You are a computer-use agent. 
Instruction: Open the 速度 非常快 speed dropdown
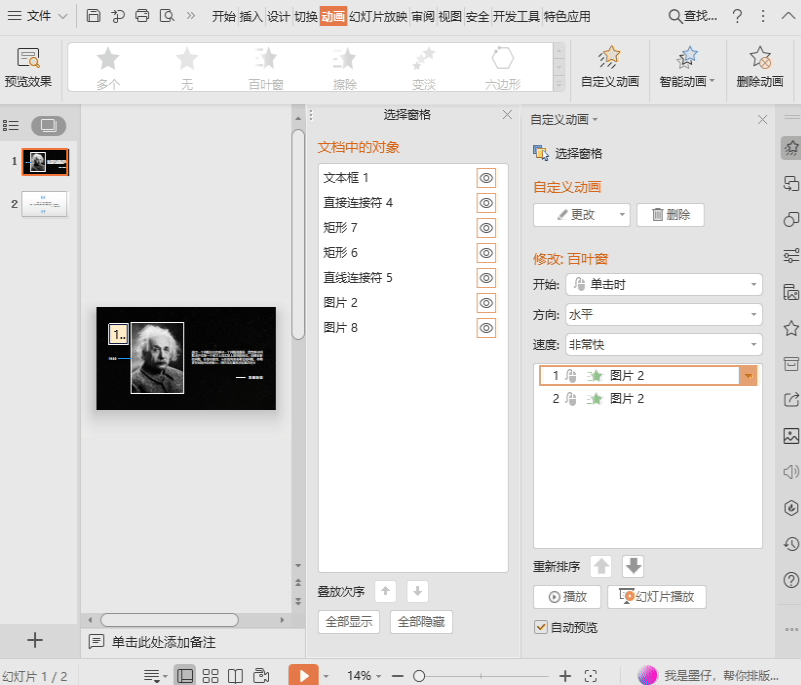(x=664, y=345)
